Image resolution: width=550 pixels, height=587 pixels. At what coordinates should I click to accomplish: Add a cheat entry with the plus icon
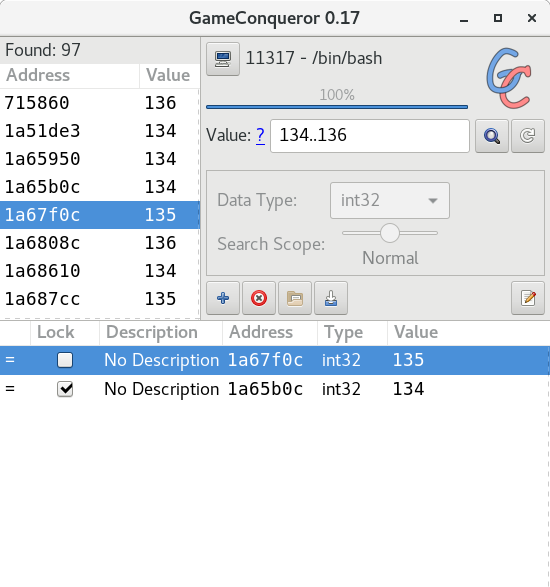point(223,298)
